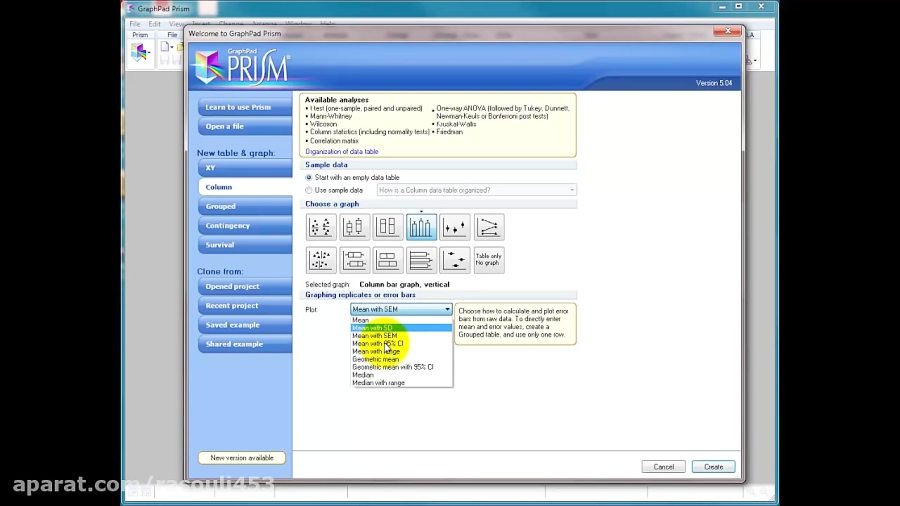Choose the before-after lines graph icon
Viewport: 900px width, 506px height.
489,227
